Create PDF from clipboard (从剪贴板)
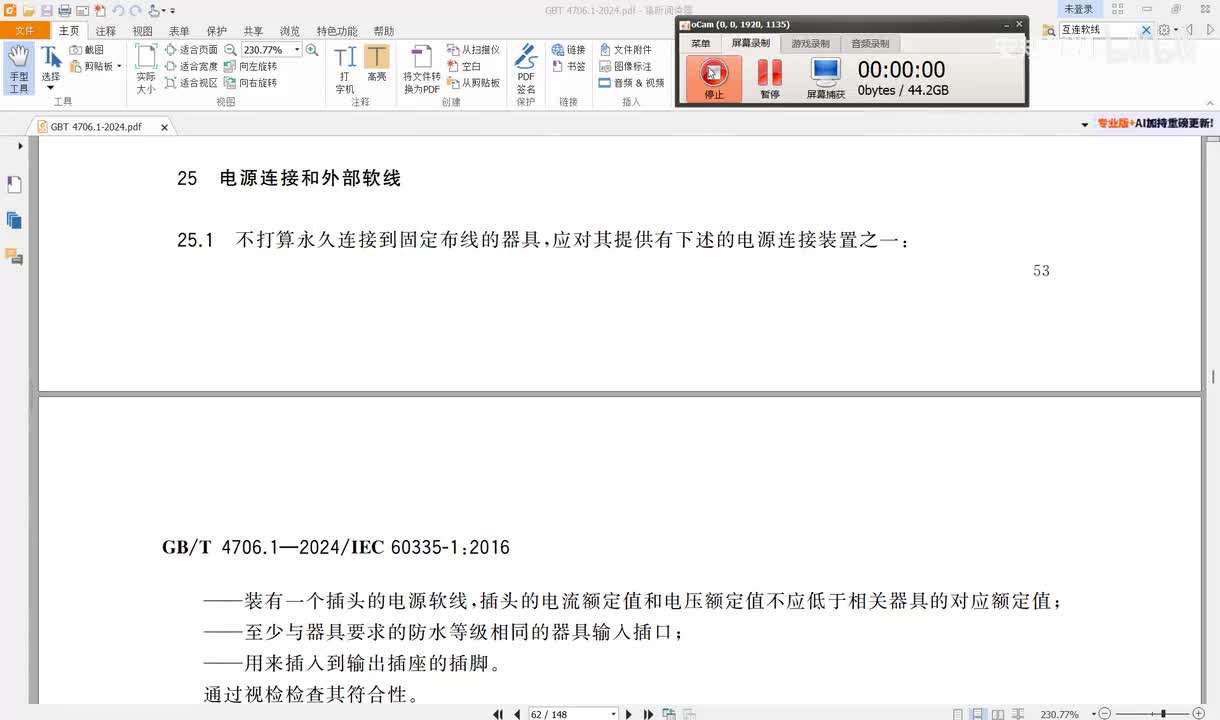The image size is (1220, 720). point(473,83)
